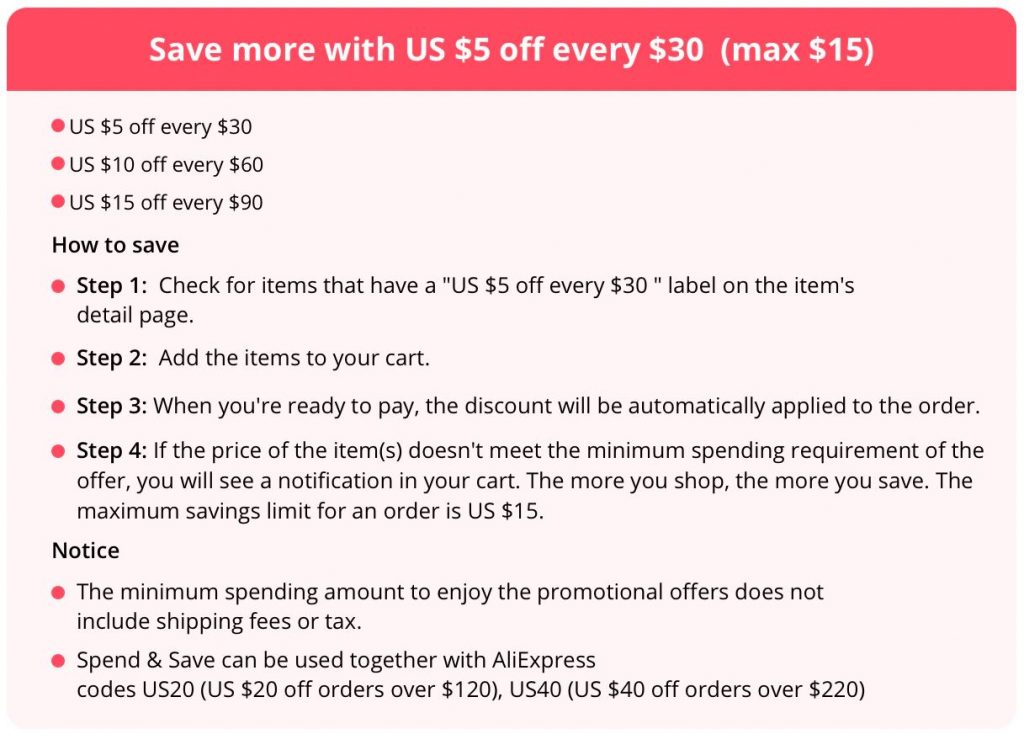Select the 'US $5 off every $30' line
The height and width of the screenshot is (745, 1024).
click(x=161, y=127)
